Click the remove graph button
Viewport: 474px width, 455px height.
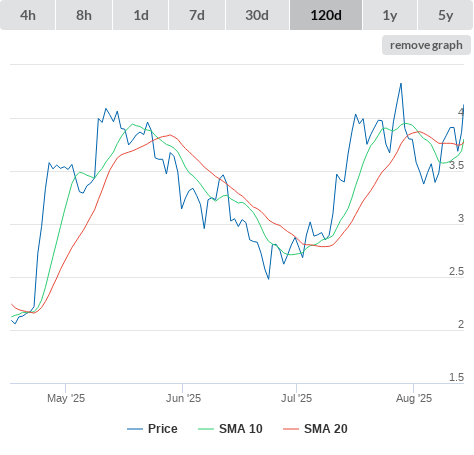pos(426,45)
